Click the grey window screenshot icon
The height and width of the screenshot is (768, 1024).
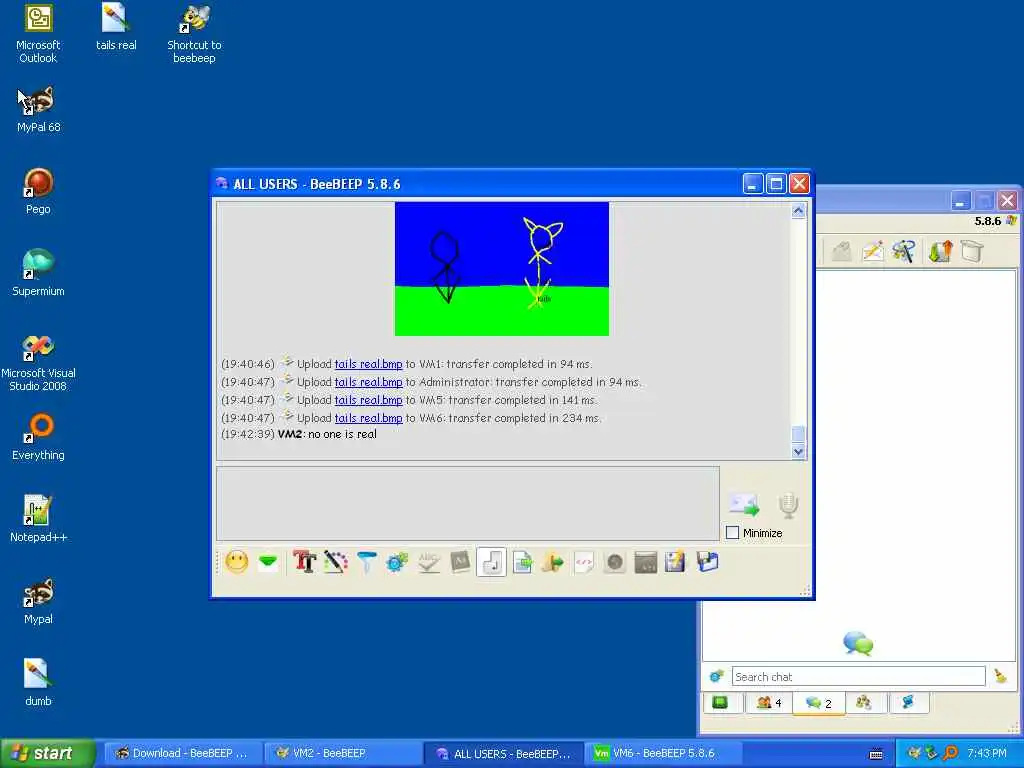tap(645, 562)
